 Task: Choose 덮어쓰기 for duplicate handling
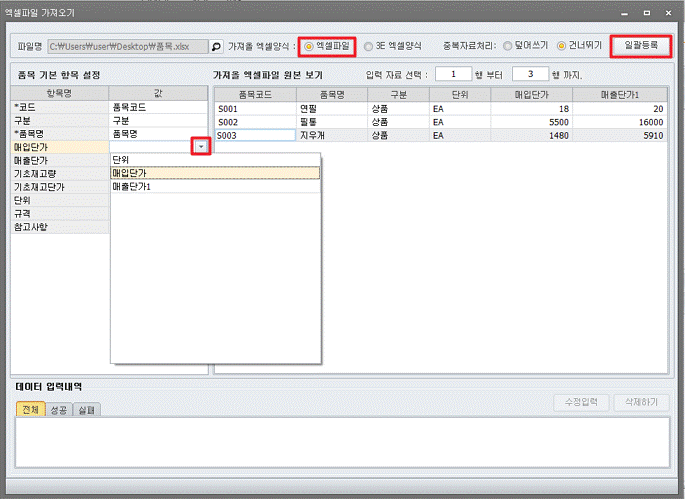508,46
